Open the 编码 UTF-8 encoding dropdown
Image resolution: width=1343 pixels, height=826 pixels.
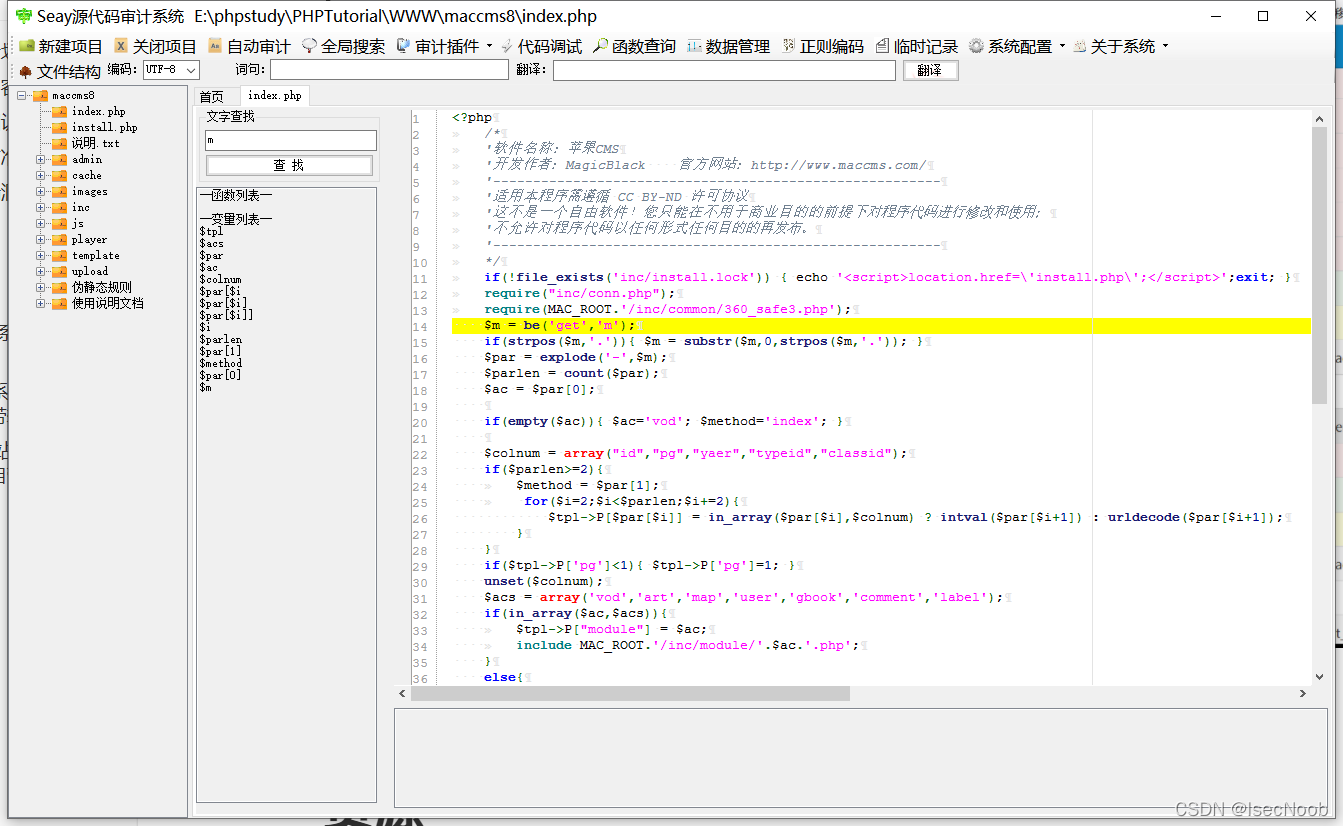[x=170, y=70]
